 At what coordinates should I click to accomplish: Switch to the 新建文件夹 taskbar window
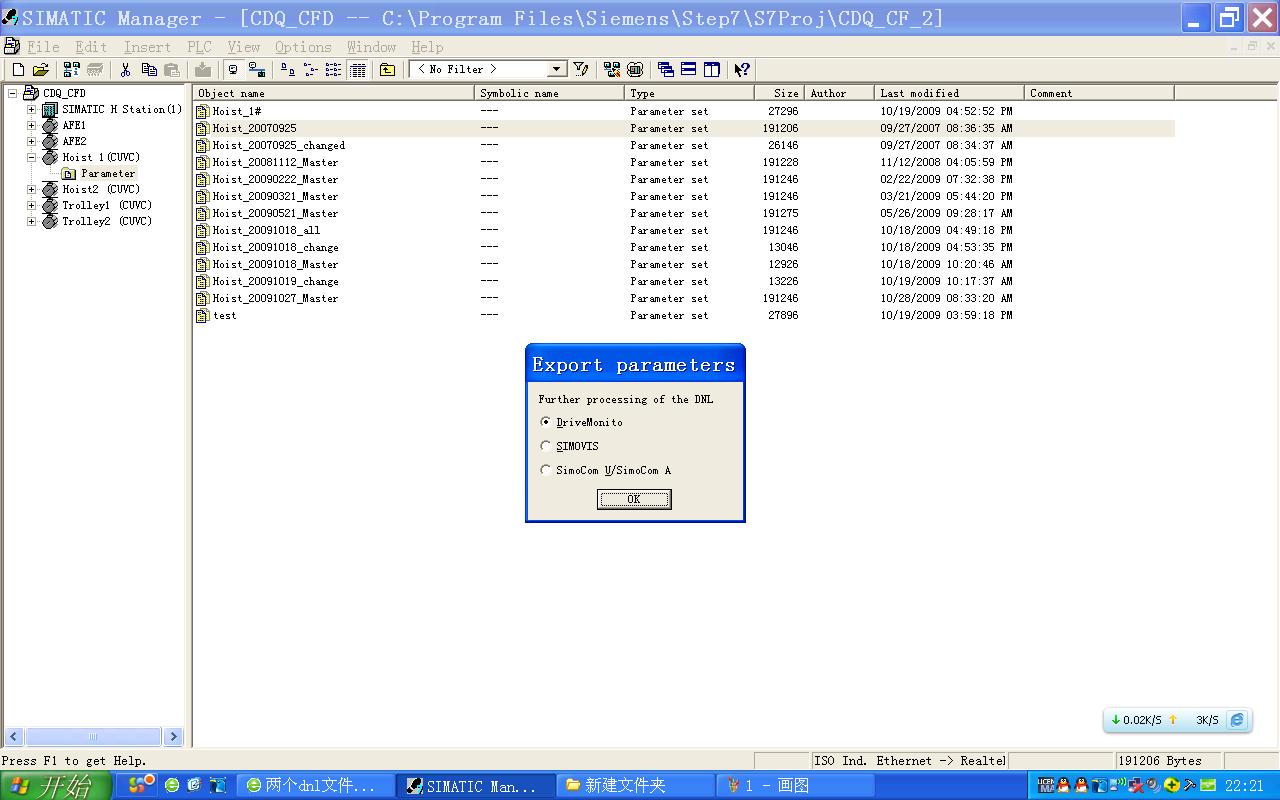click(x=633, y=786)
